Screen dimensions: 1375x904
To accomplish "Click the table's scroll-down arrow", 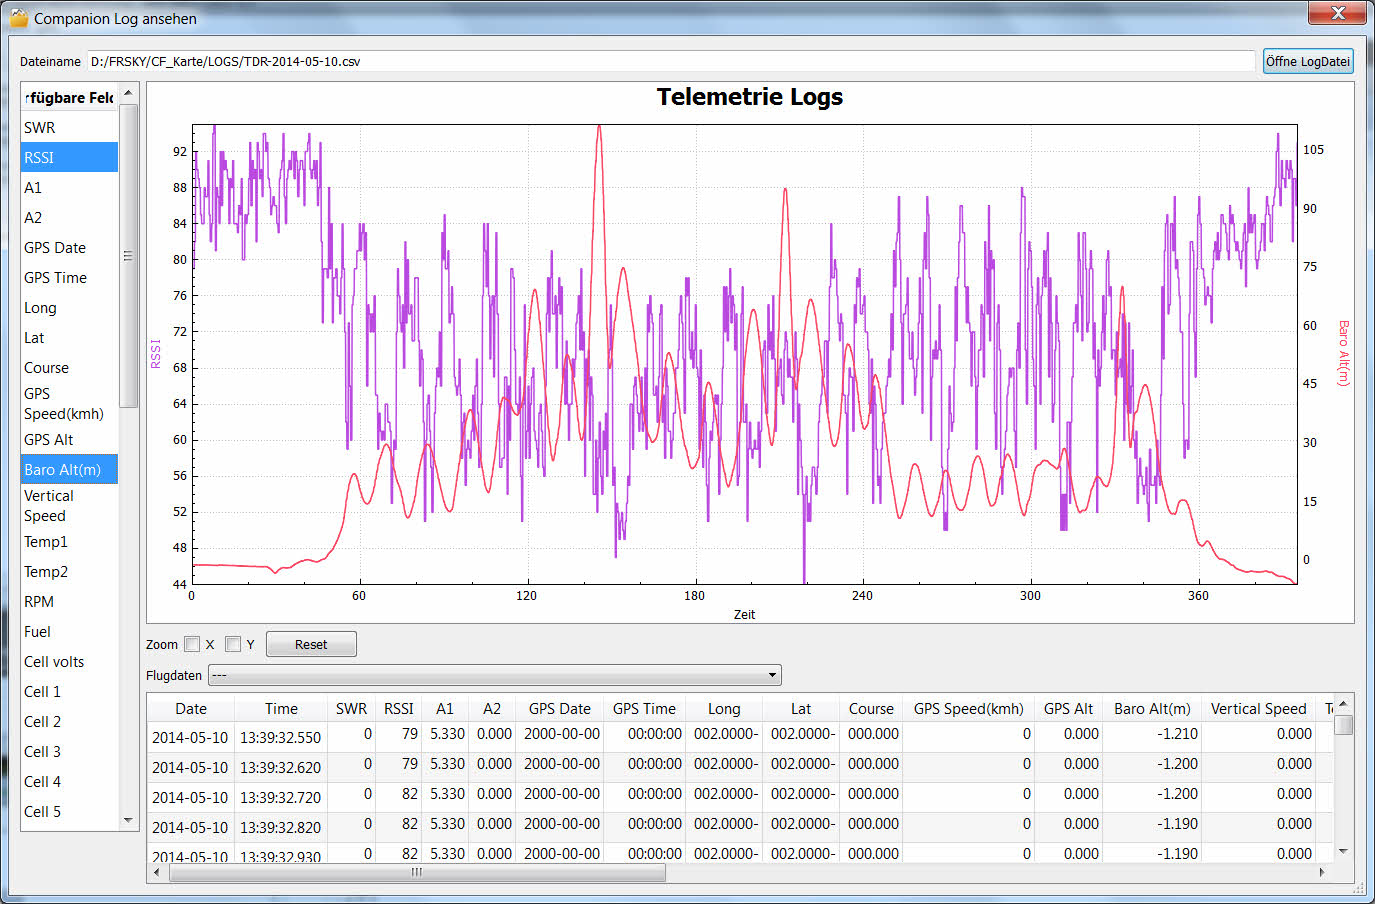I will [1343, 851].
